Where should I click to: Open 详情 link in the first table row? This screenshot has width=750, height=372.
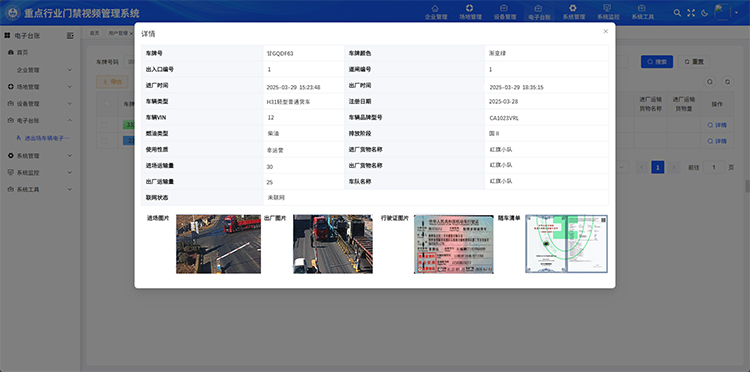tap(717, 125)
